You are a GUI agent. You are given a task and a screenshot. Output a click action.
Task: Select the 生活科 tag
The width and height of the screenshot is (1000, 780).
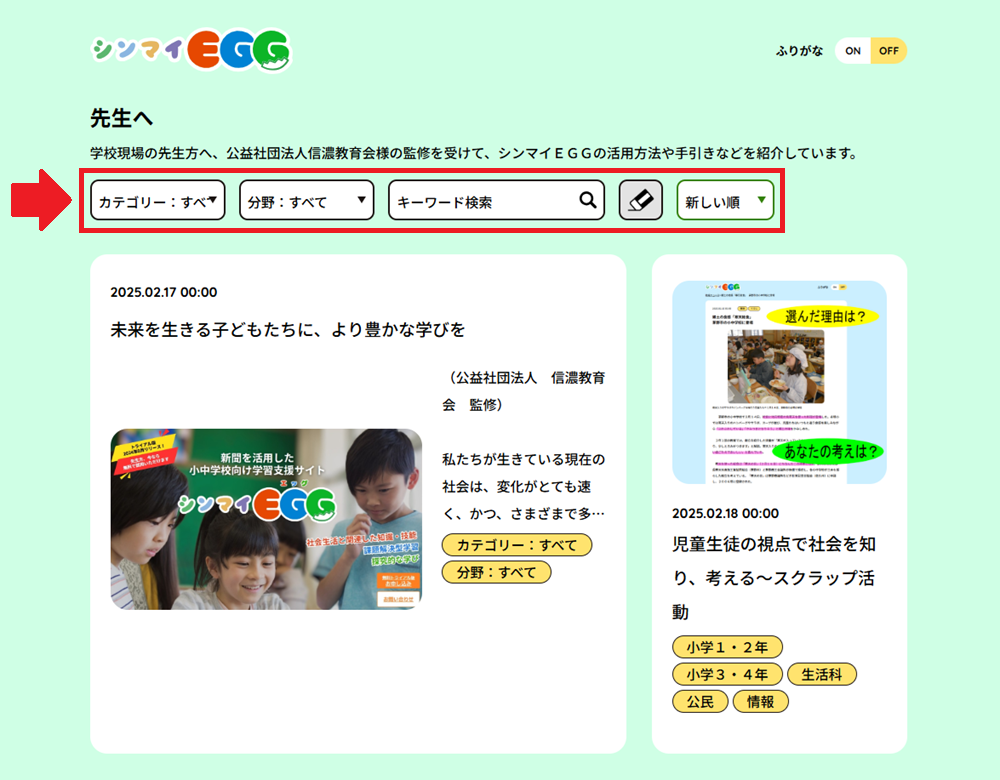821,674
